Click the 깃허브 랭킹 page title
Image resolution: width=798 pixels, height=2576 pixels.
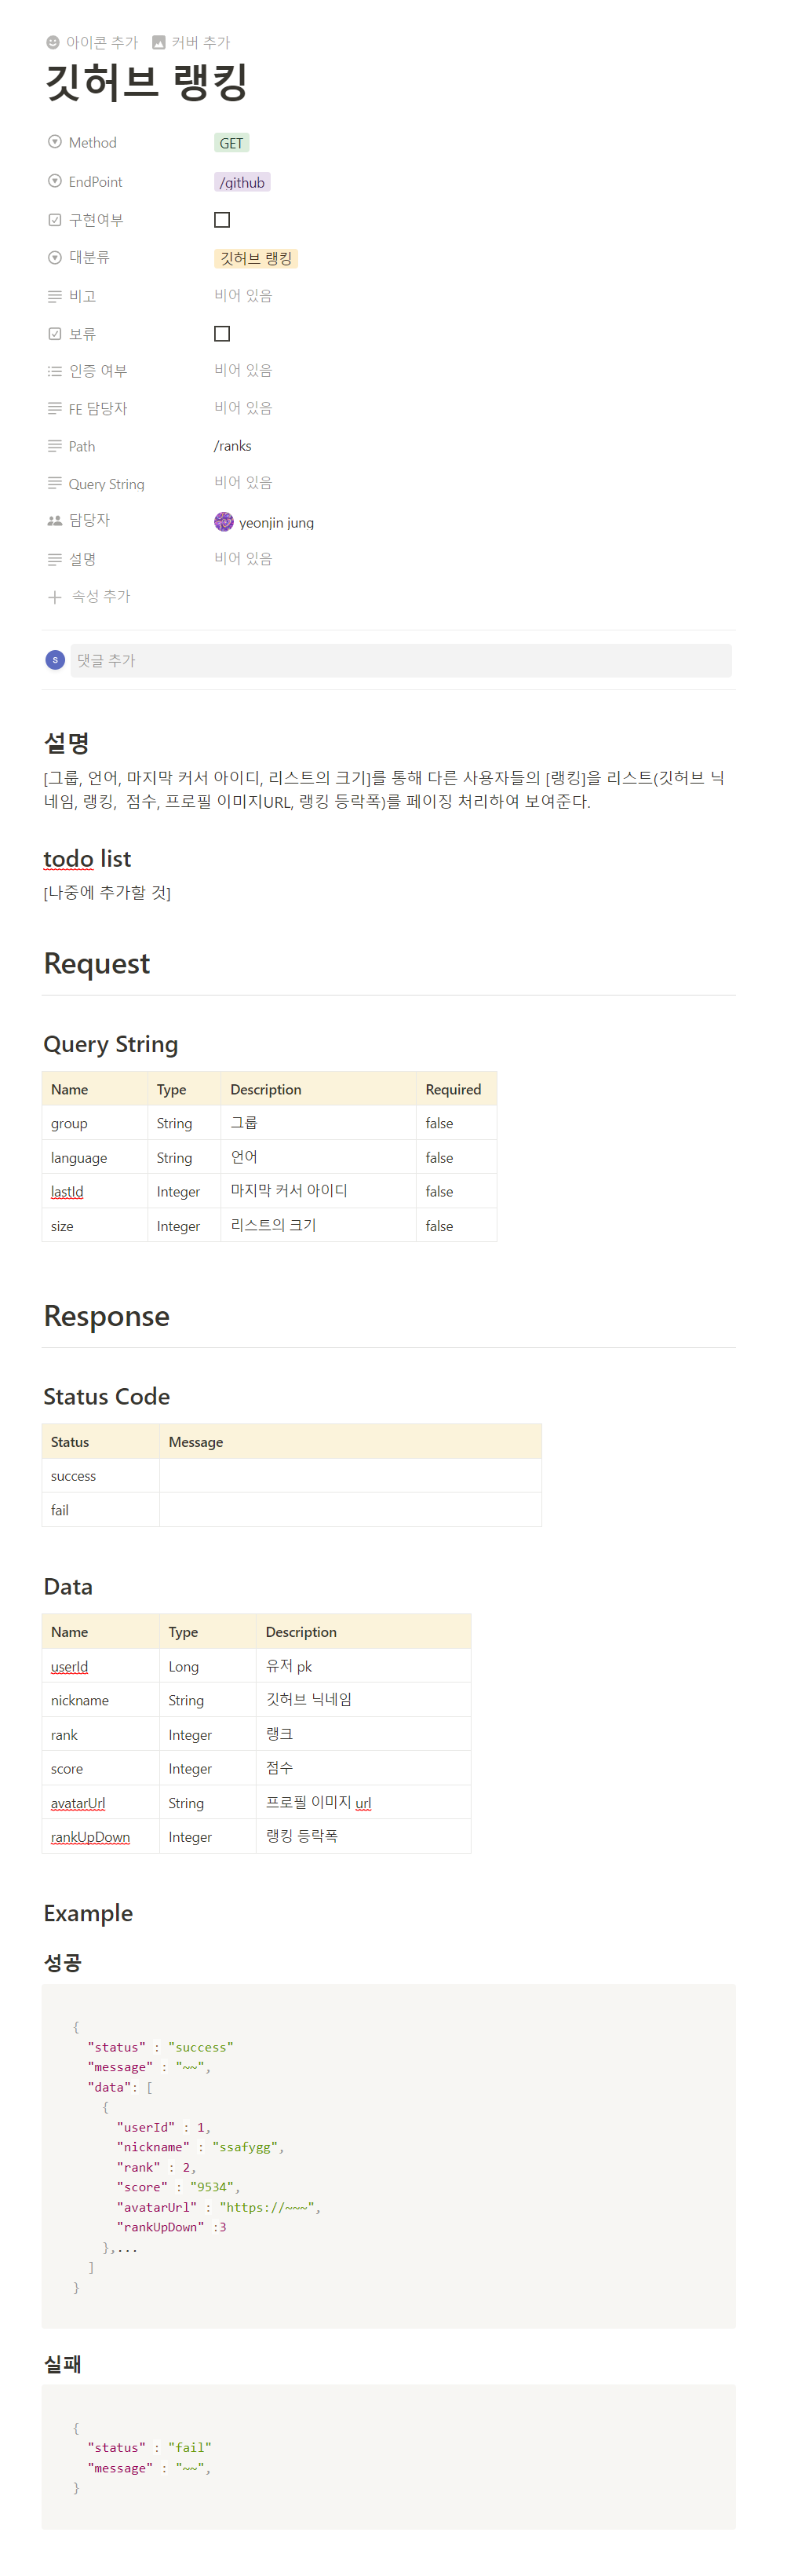coord(147,82)
